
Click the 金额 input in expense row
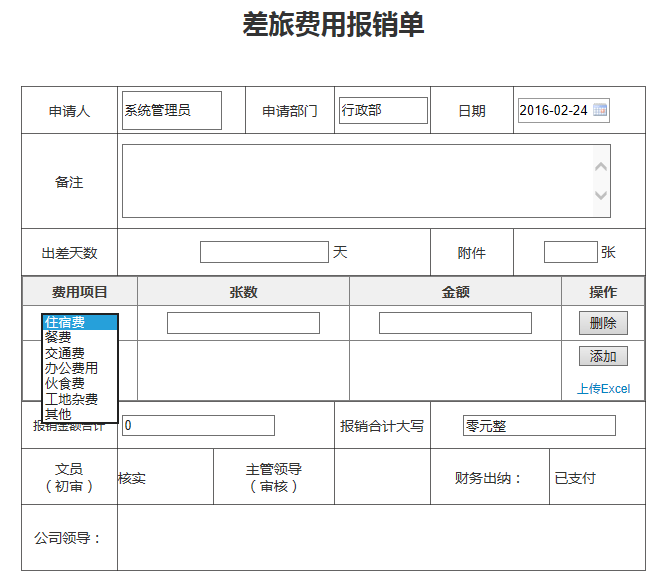pyautogui.click(x=455, y=323)
